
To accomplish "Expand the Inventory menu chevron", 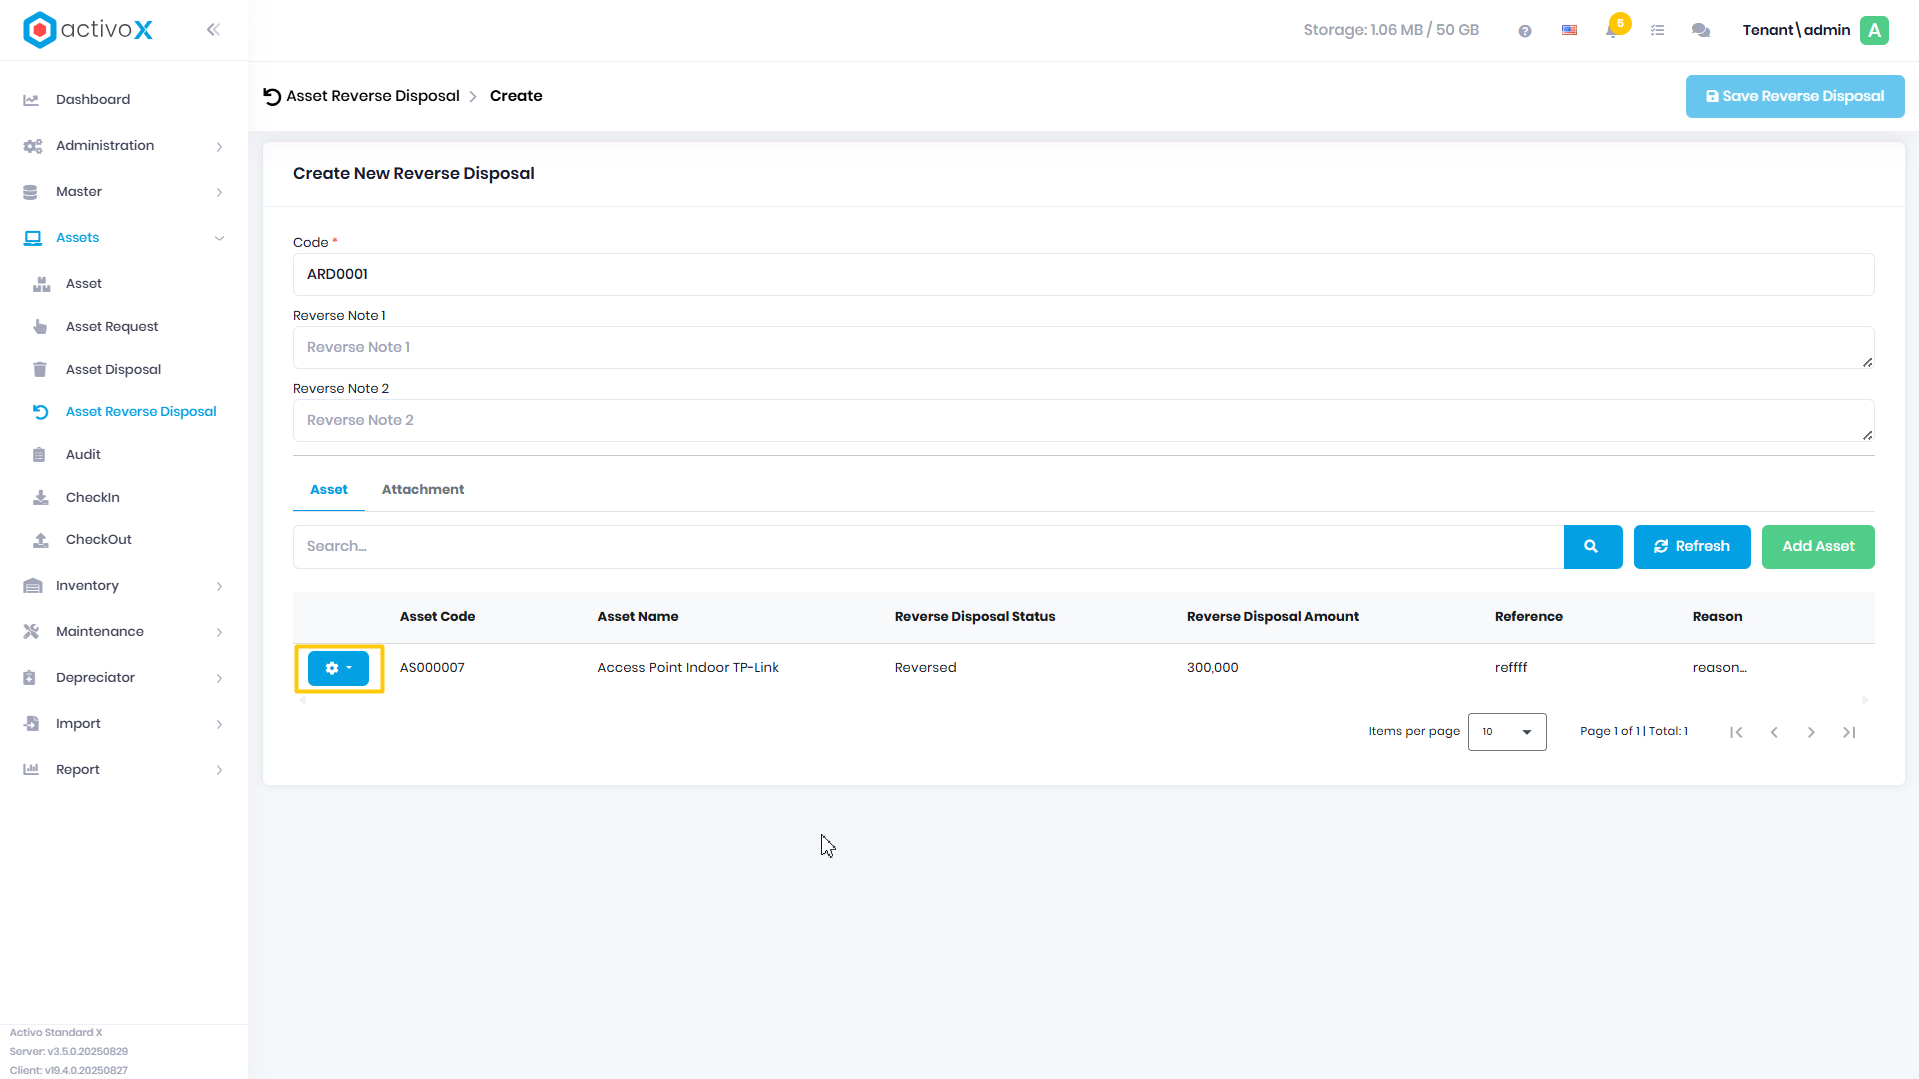I will pyautogui.click(x=219, y=587).
